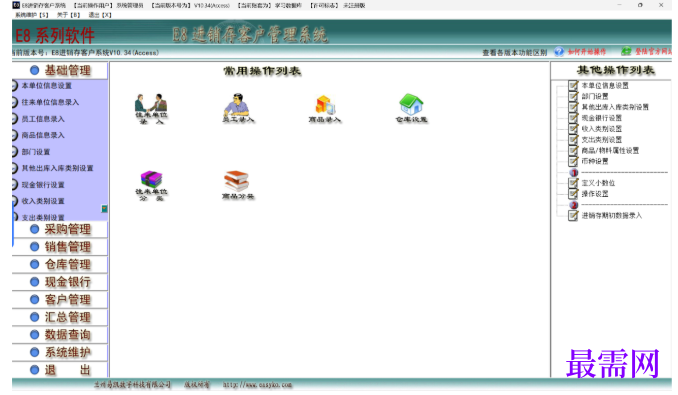The image size is (678, 395).
Task: Expand the 销售管理 section
Action: (x=60, y=247)
